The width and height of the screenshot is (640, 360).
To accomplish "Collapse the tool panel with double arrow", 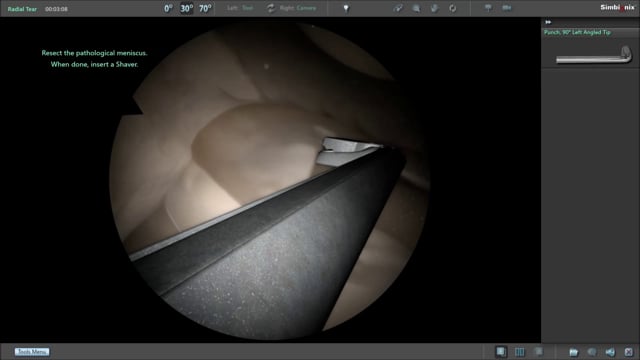I will coord(548,22).
